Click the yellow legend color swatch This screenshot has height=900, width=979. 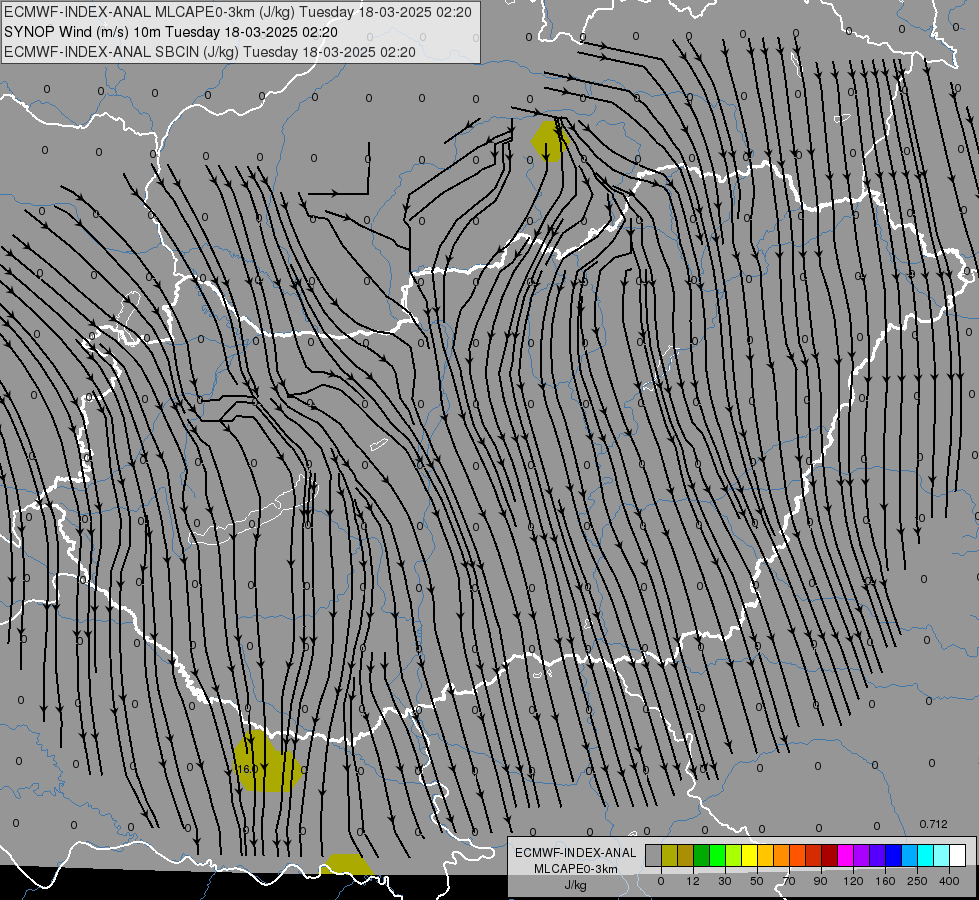click(x=750, y=855)
